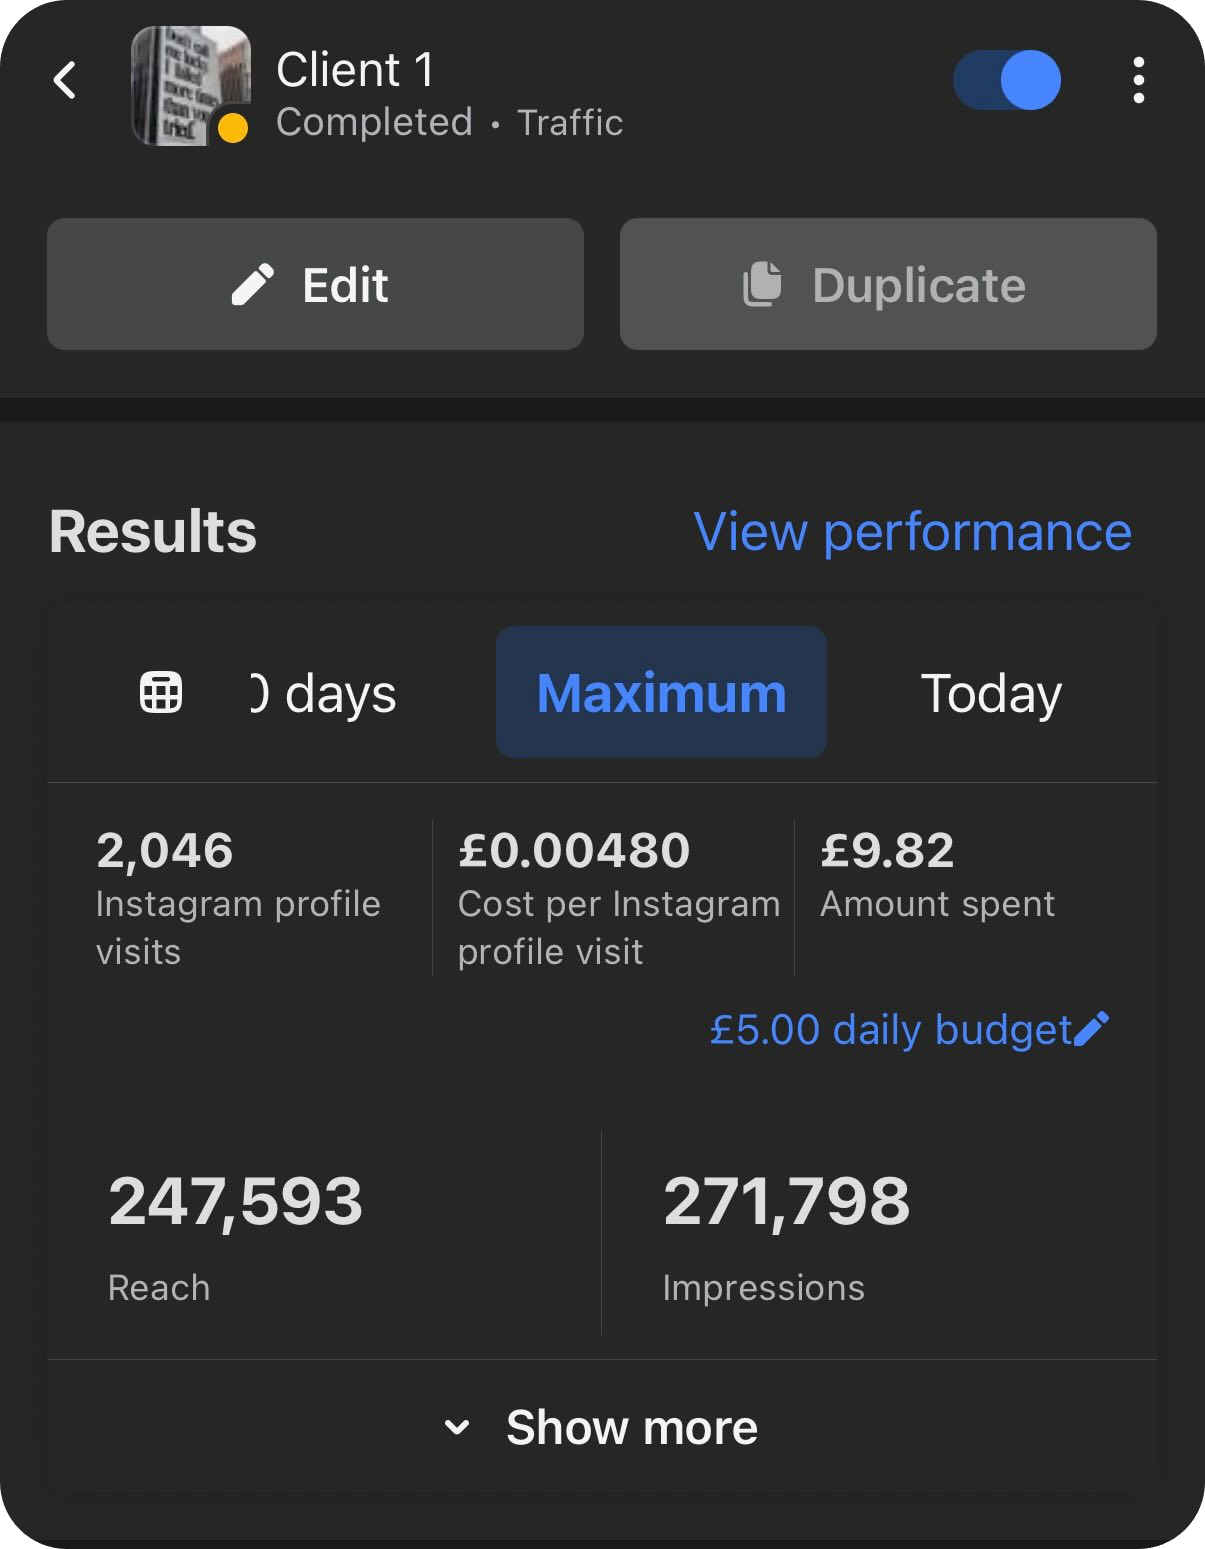This screenshot has width=1205, height=1549.
Task: Click the pencil icon on Edit button
Action: (x=252, y=285)
